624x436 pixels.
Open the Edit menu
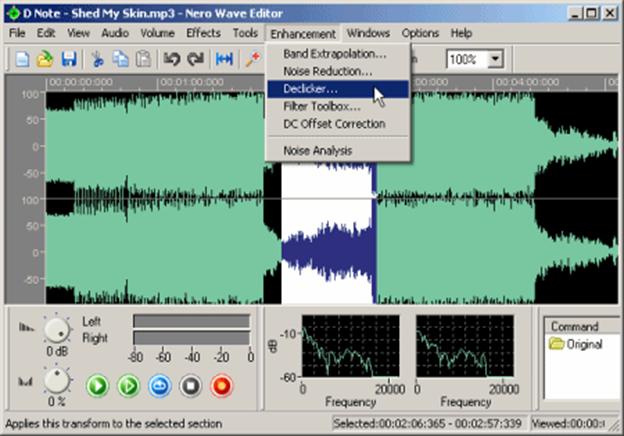tap(46, 33)
